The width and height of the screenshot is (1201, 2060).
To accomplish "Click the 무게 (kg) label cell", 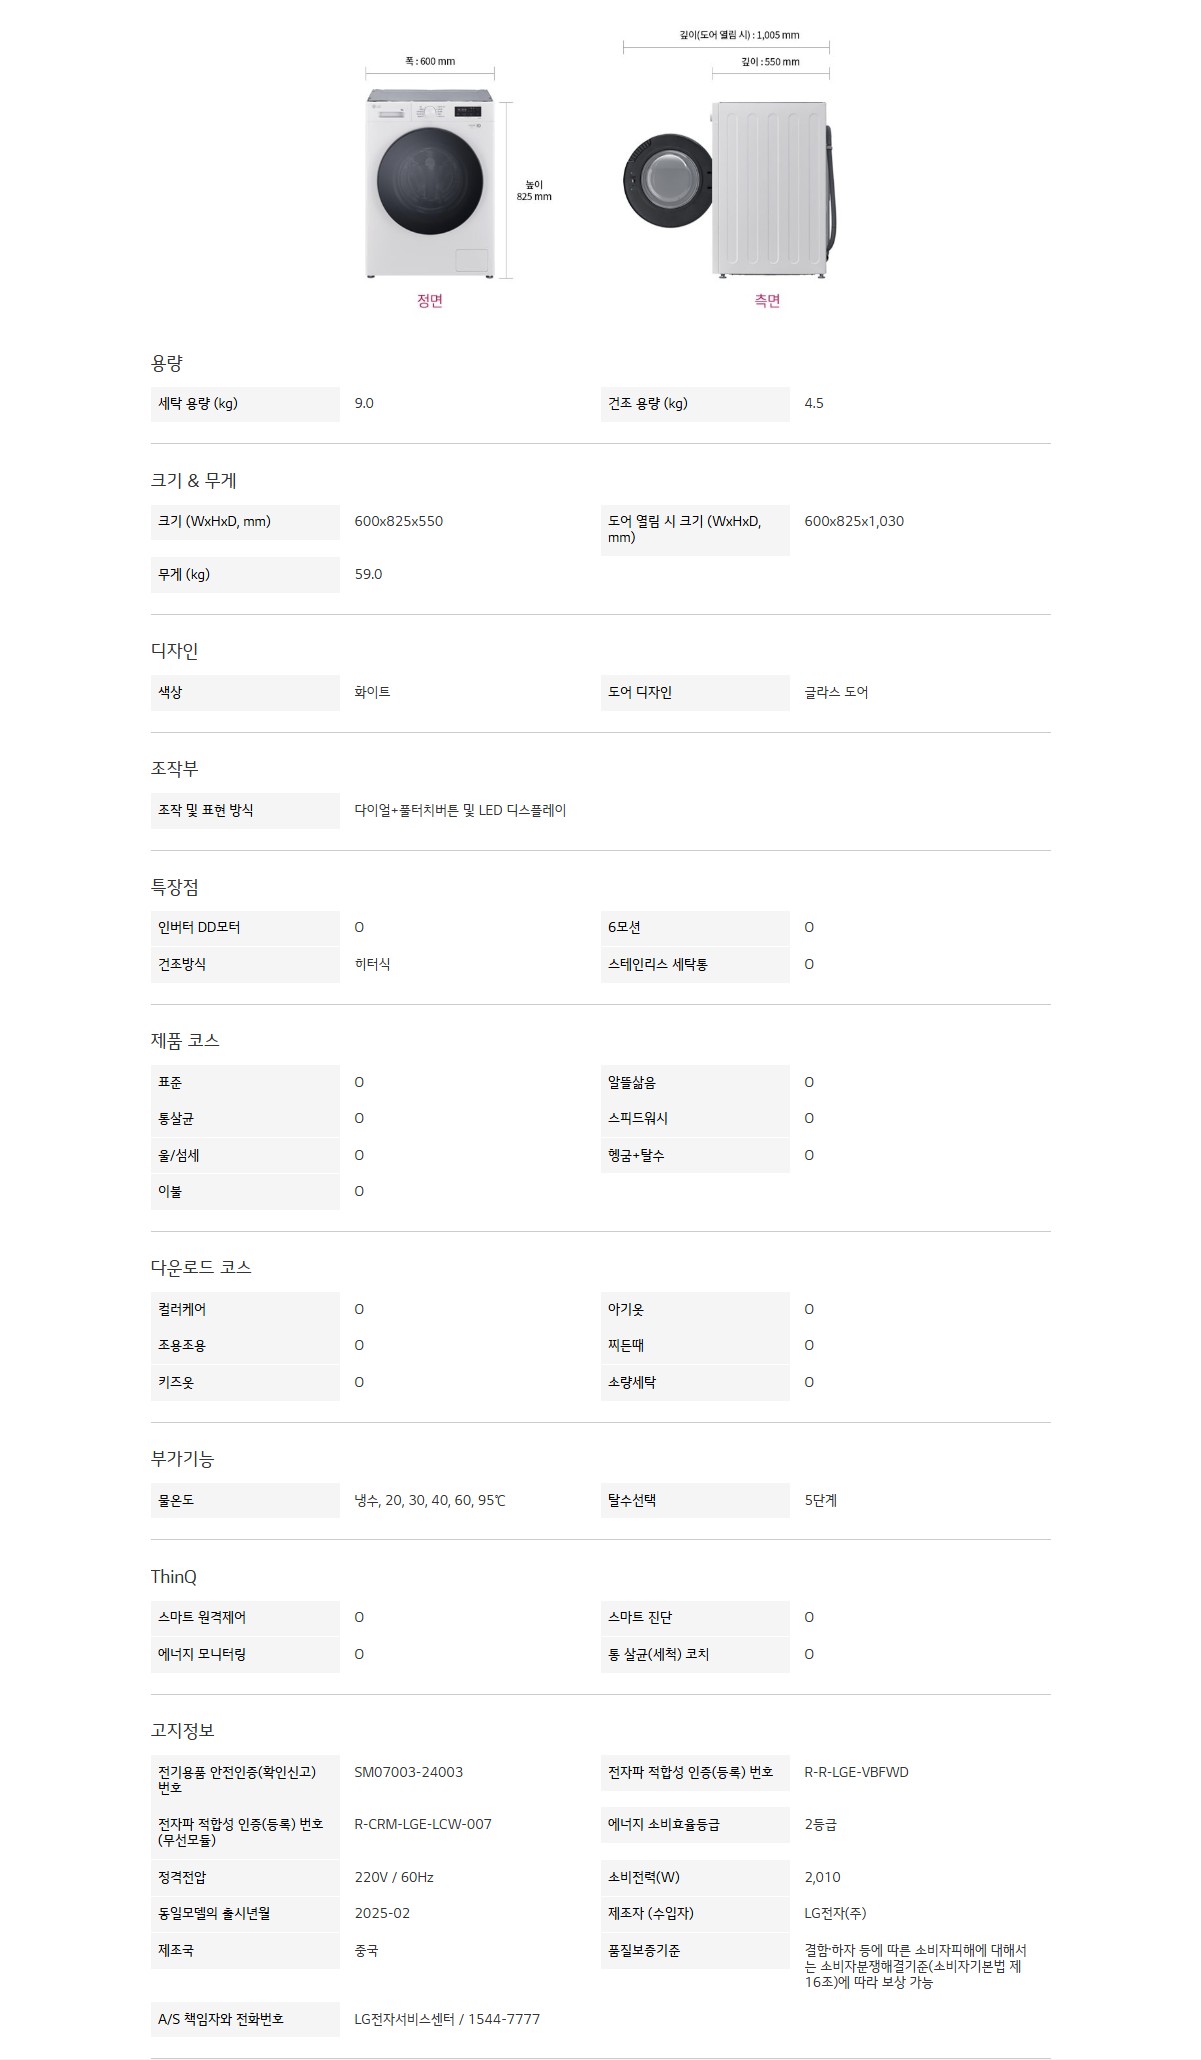I will pyautogui.click(x=184, y=575).
